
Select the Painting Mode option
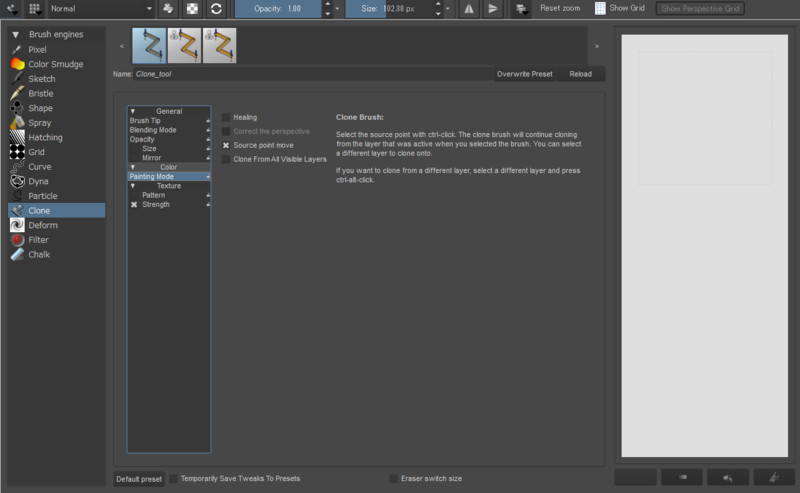coord(169,177)
